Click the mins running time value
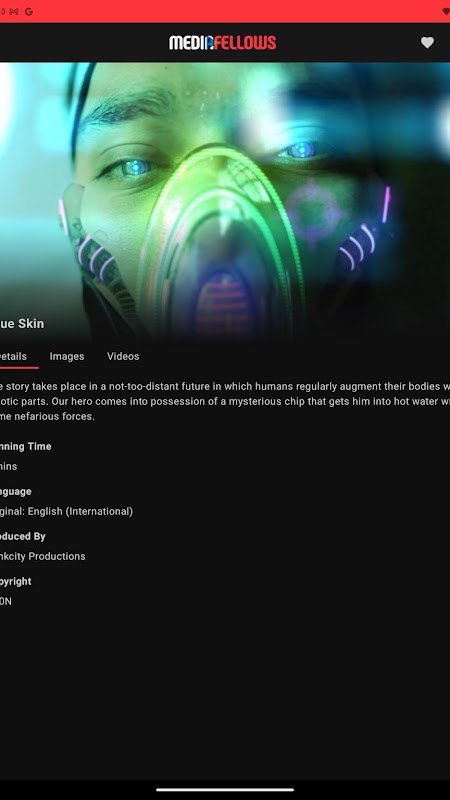The width and height of the screenshot is (450, 800). pyautogui.click(x=9, y=466)
